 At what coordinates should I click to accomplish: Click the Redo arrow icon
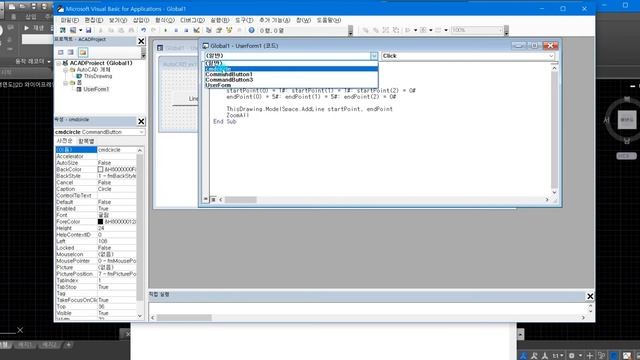click(x=153, y=30)
